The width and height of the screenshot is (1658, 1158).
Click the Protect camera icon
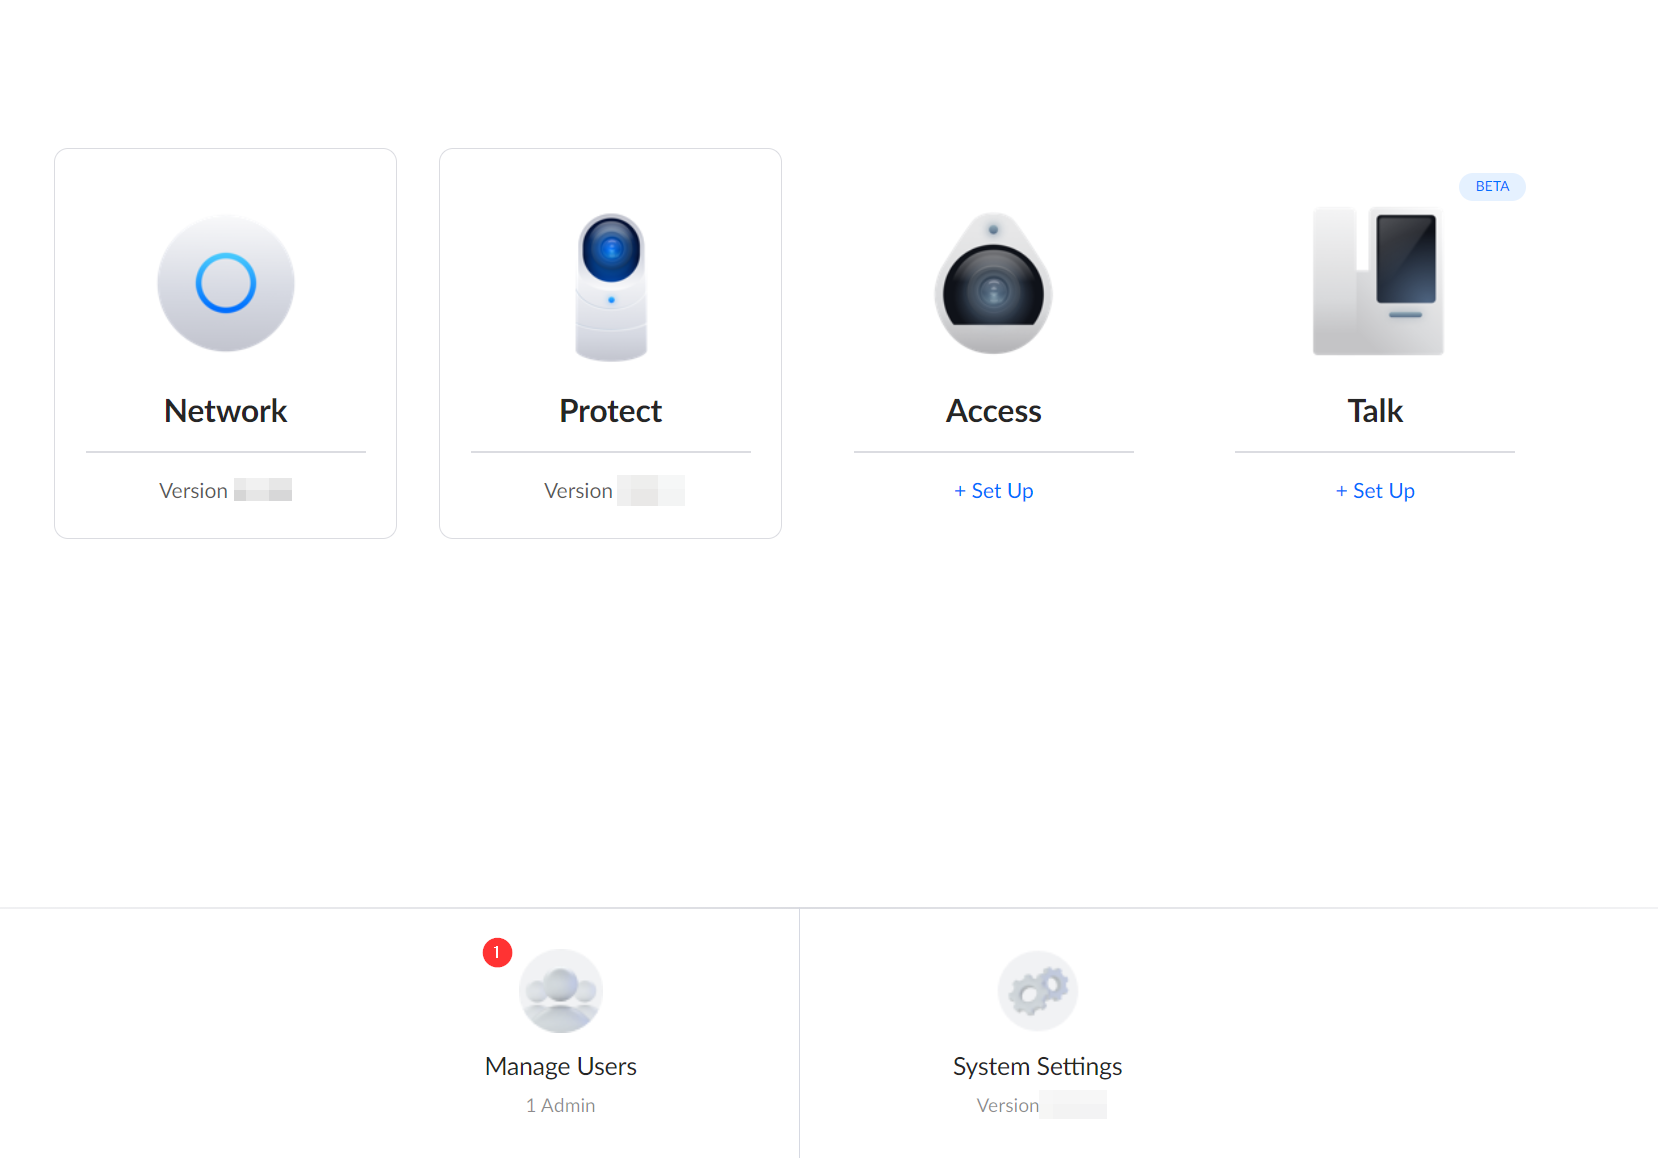pos(611,287)
